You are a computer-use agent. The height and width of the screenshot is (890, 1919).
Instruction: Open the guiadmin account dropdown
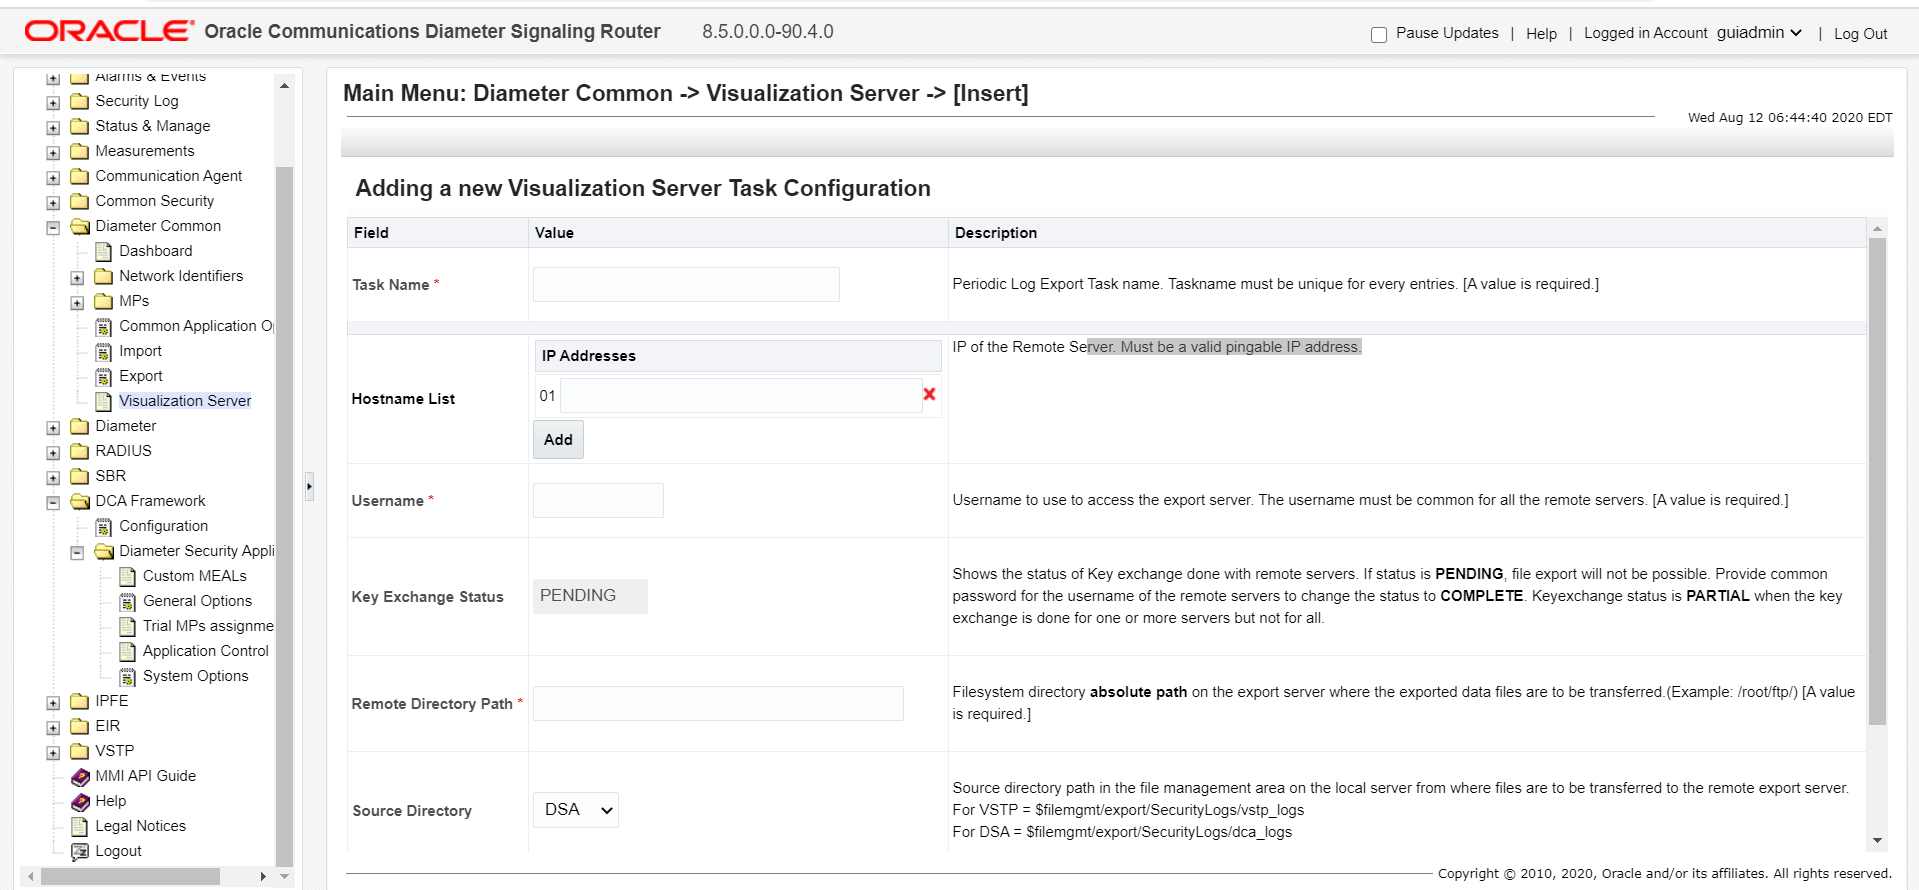pos(1759,32)
